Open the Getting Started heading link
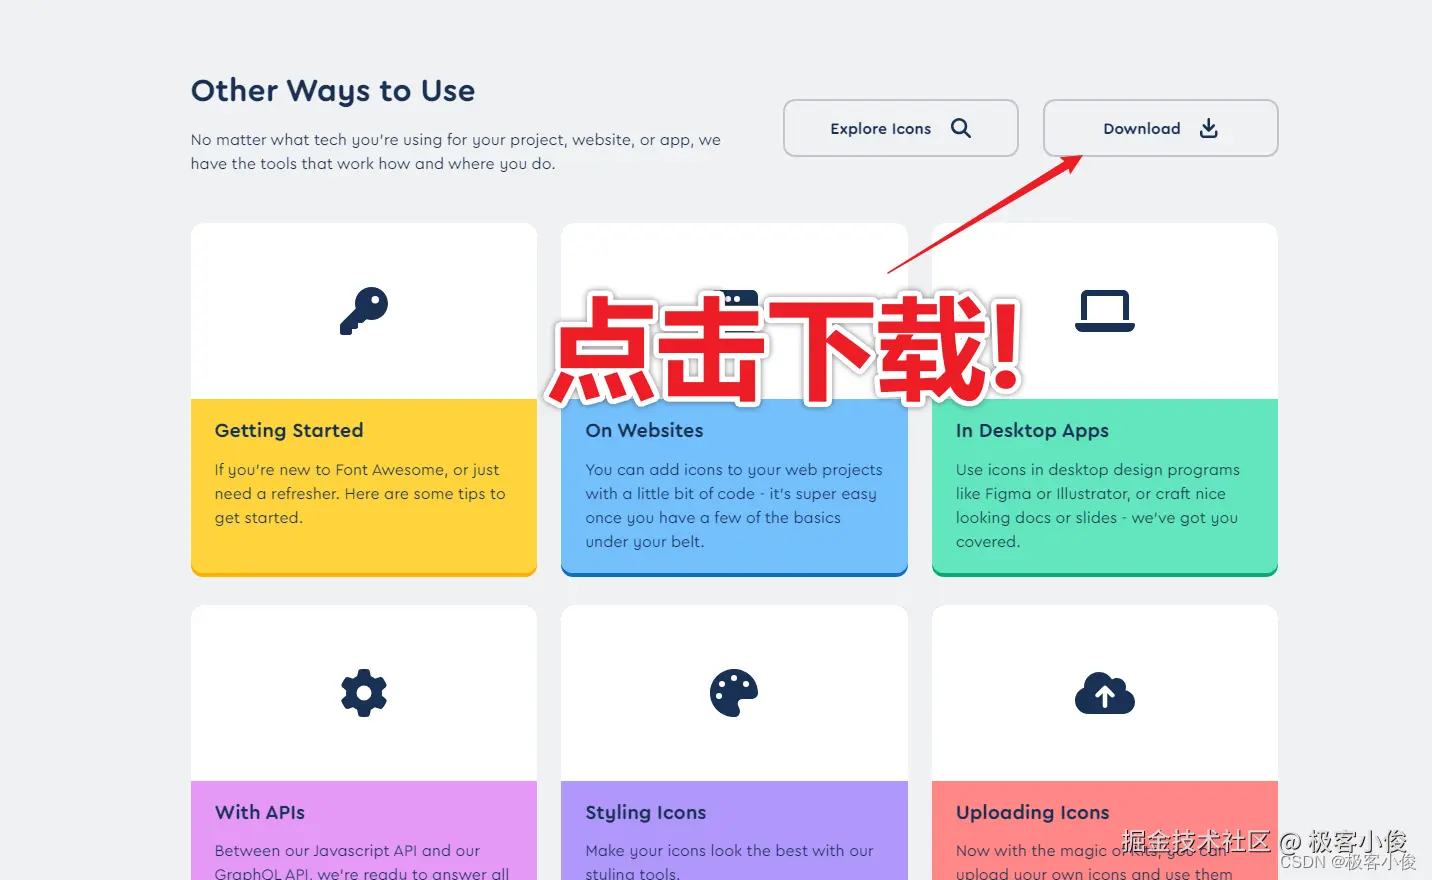This screenshot has height=880, width=1432. point(289,430)
